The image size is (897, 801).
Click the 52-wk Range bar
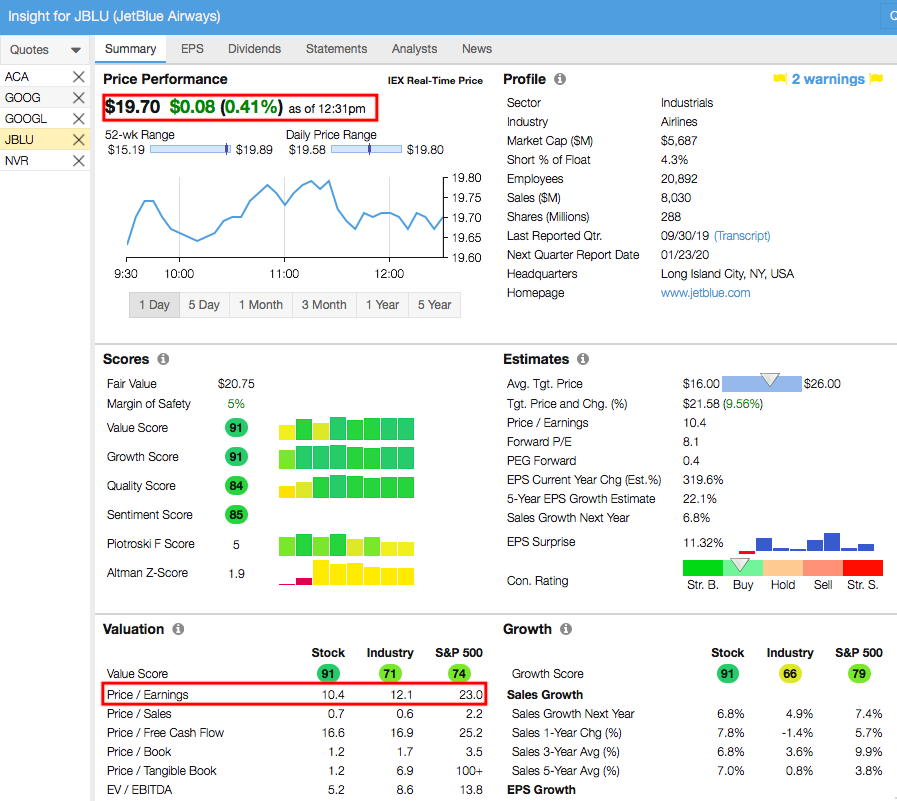click(x=190, y=149)
